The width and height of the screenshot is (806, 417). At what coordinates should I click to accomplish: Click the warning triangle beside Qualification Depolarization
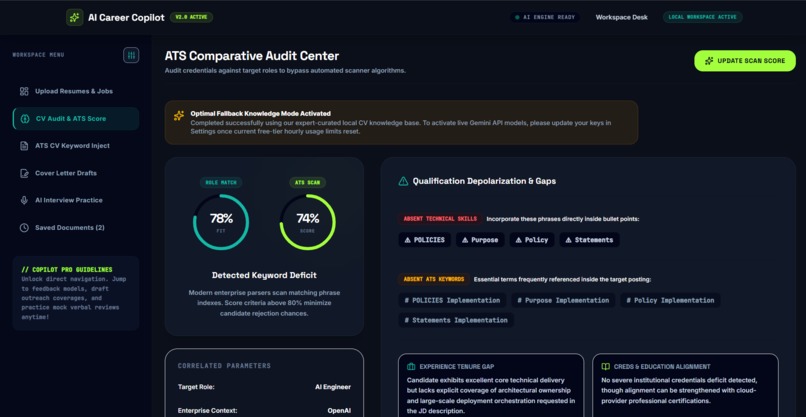pos(404,181)
